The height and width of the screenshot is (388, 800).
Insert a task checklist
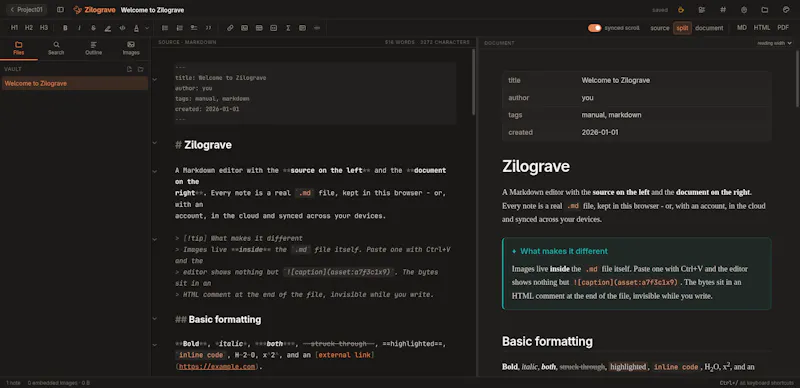pyautogui.click(x=194, y=28)
